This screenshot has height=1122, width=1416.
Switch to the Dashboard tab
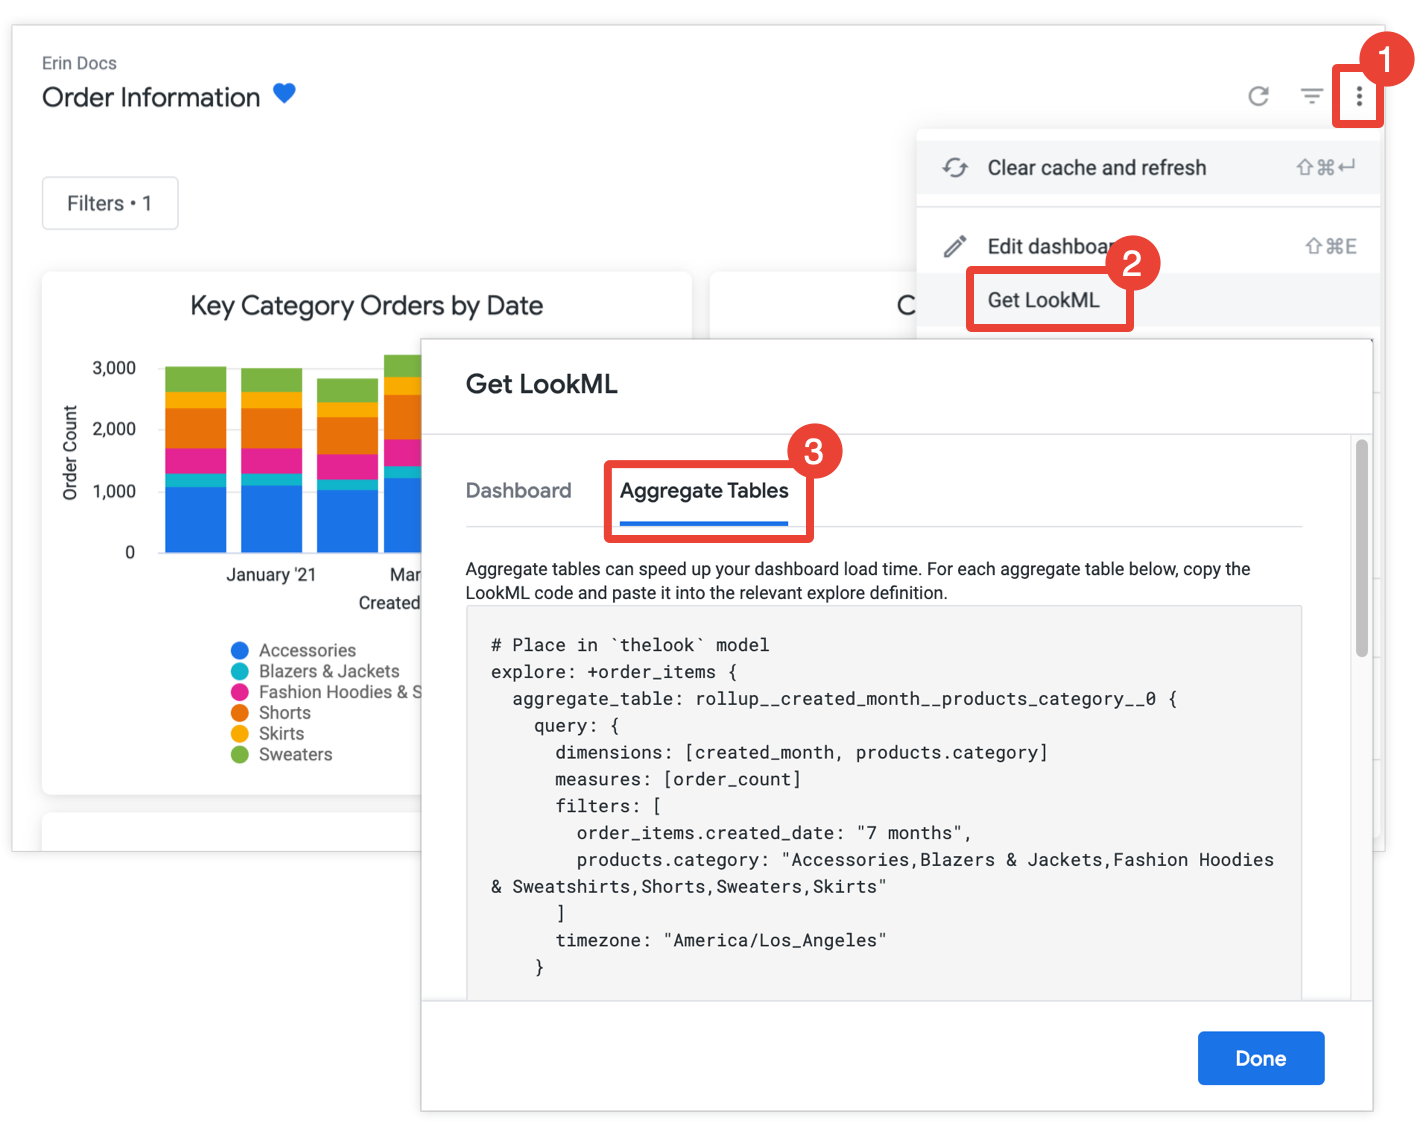tap(518, 491)
